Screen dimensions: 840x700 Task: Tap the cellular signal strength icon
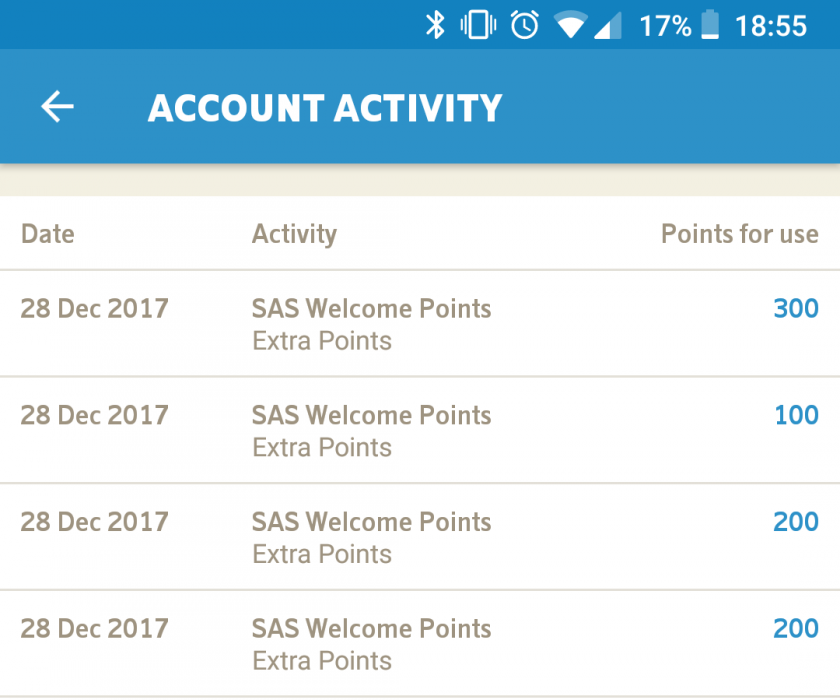click(607, 25)
